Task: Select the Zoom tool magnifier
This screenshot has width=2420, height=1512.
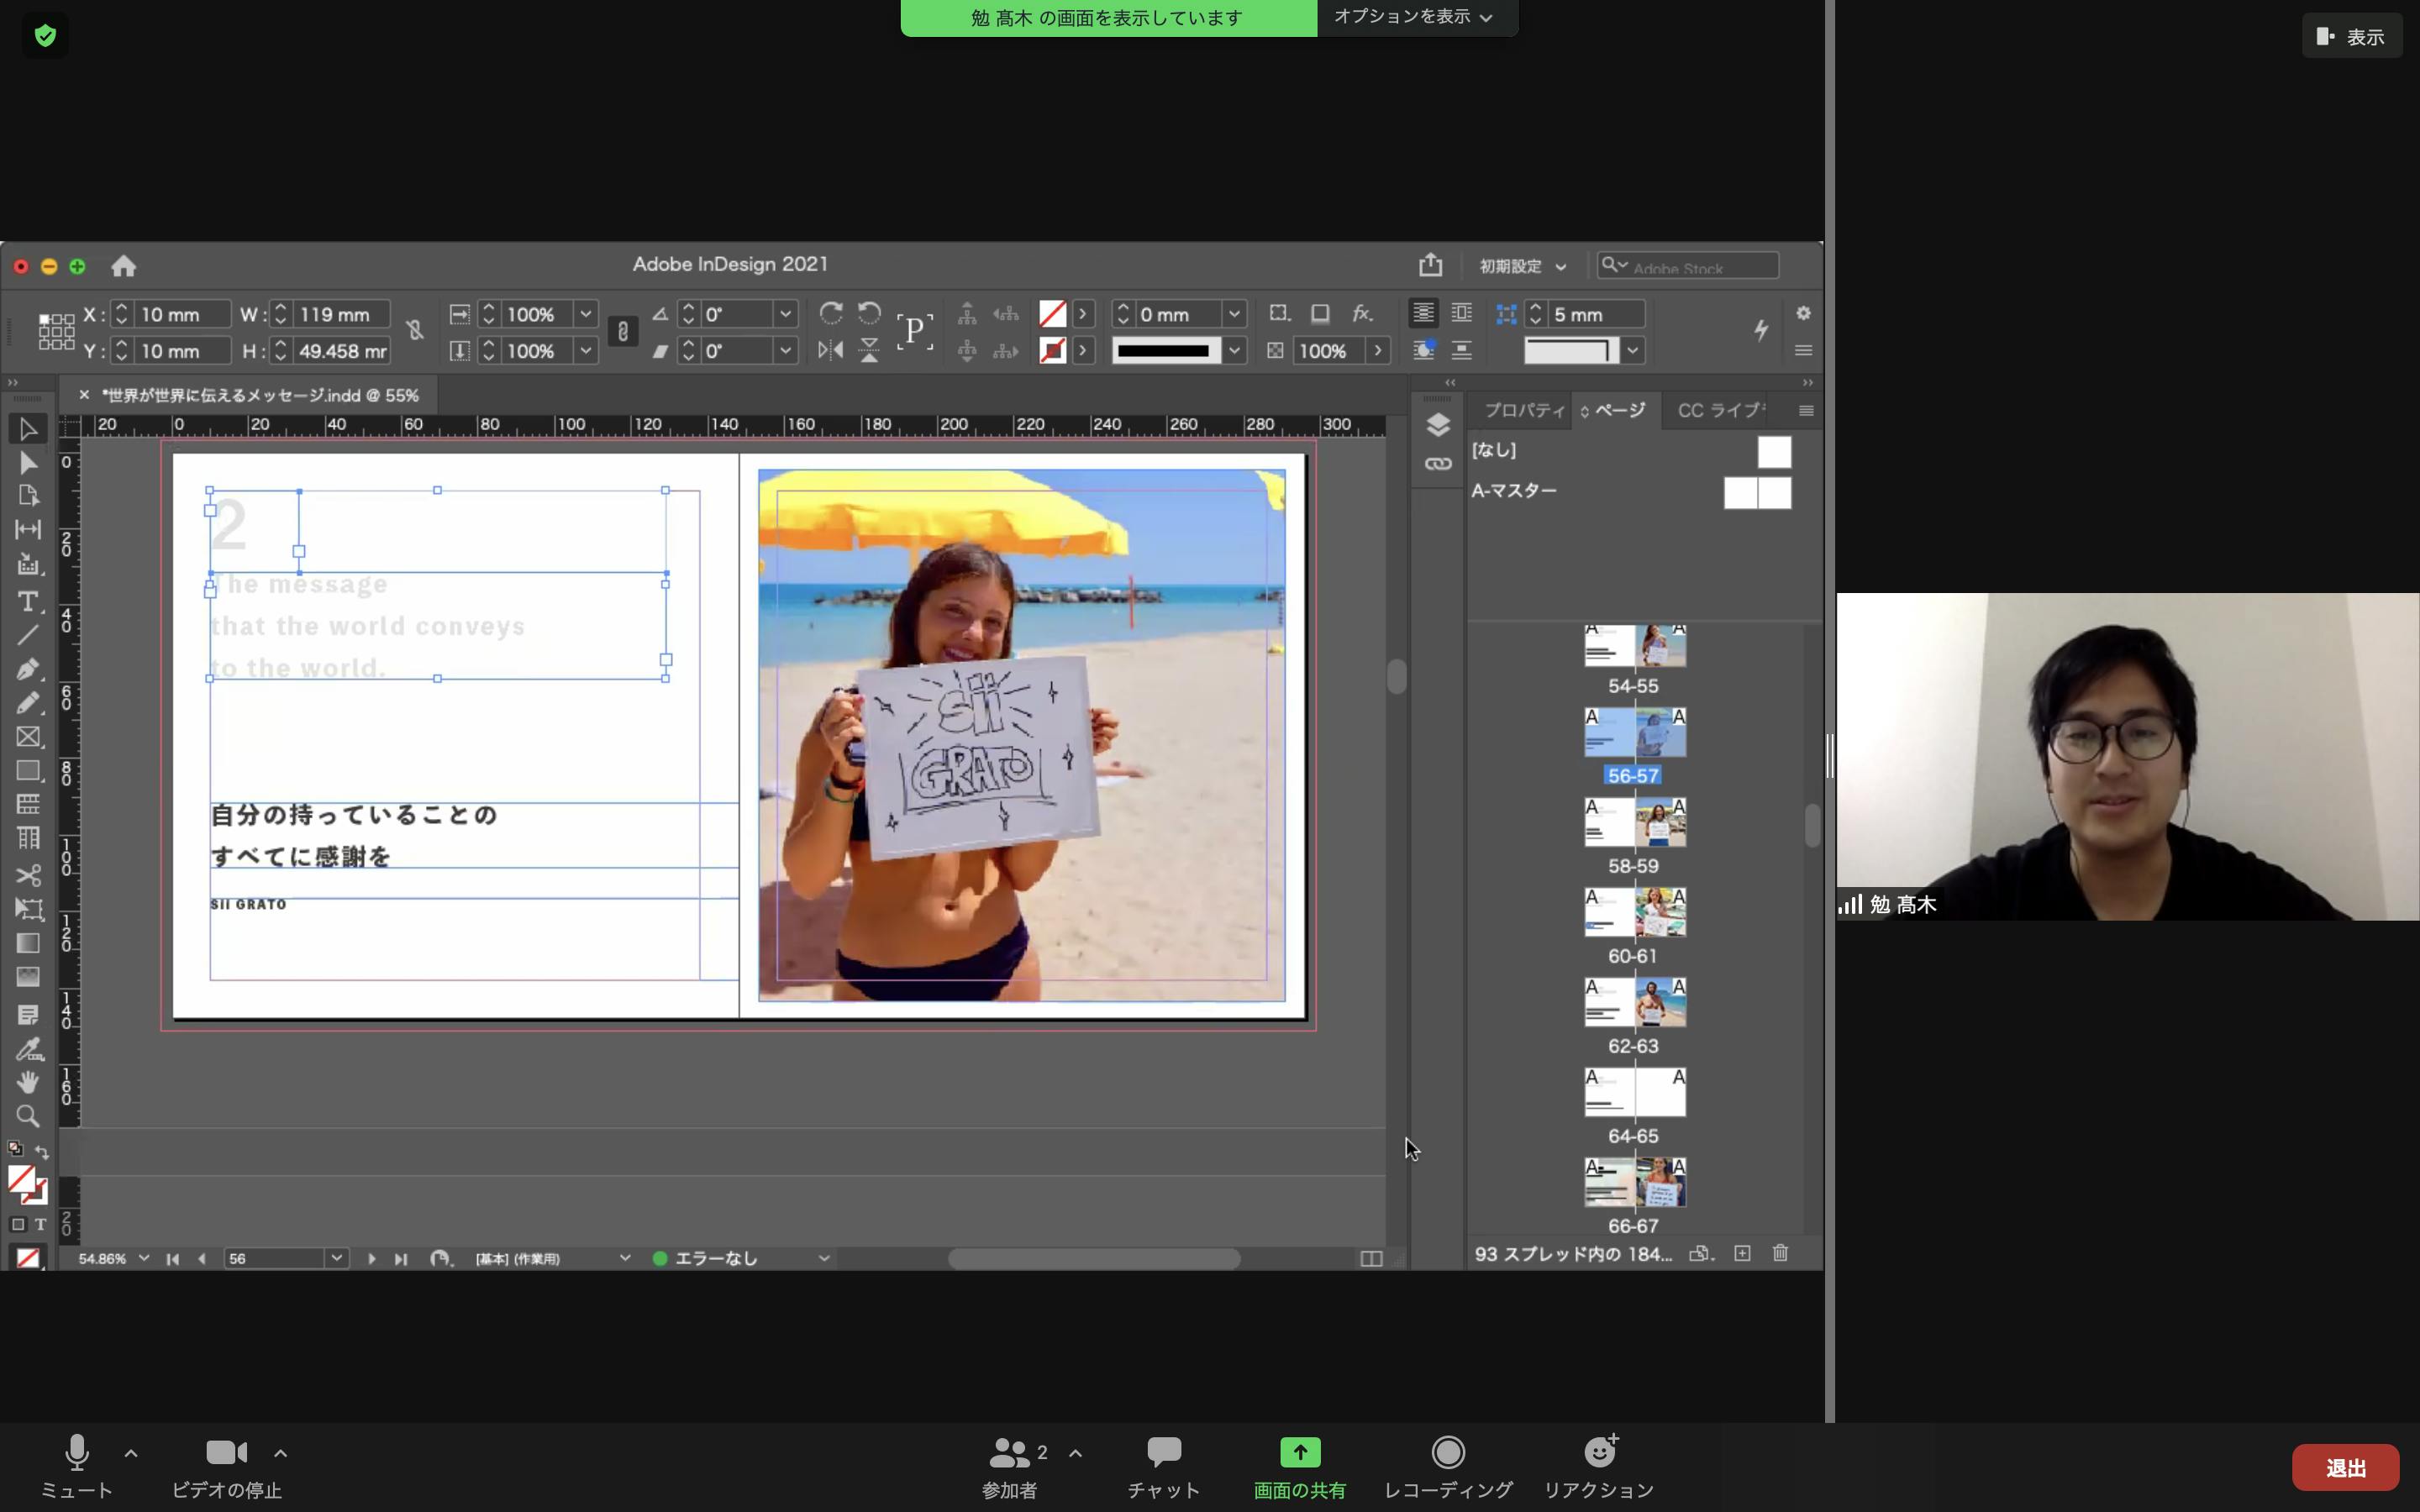Action: (x=28, y=1116)
